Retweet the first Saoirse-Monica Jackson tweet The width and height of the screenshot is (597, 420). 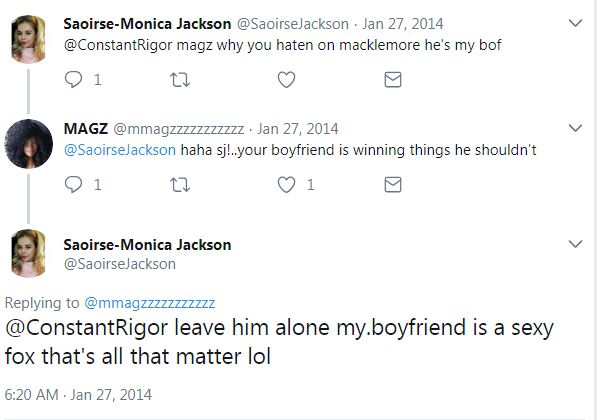click(x=180, y=80)
